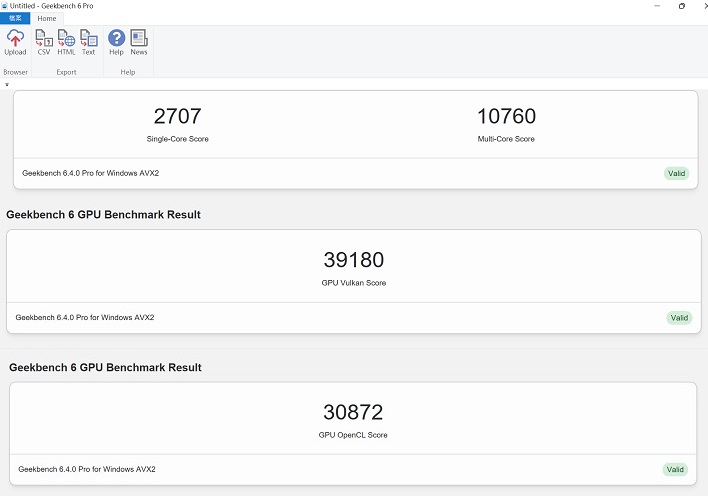Click the version text in OpenCL result card
The height and width of the screenshot is (496, 708).
(87, 469)
